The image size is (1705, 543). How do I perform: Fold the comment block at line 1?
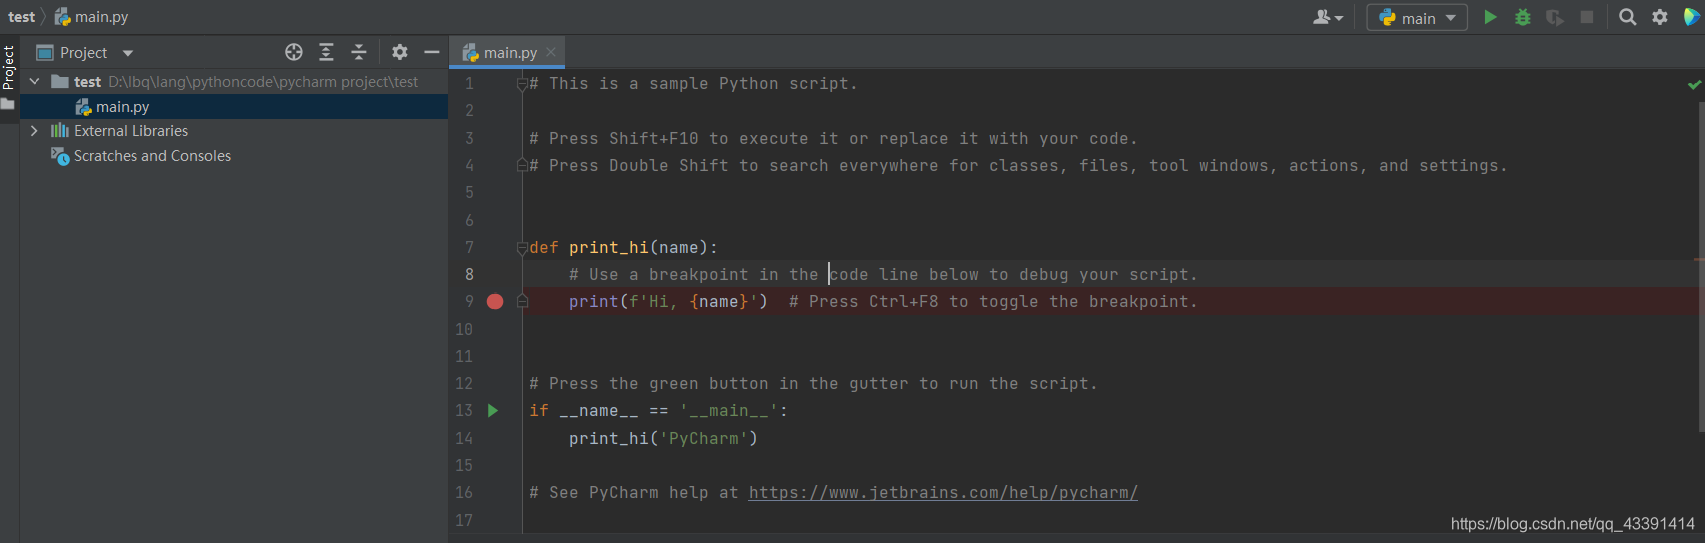(522, 84)
